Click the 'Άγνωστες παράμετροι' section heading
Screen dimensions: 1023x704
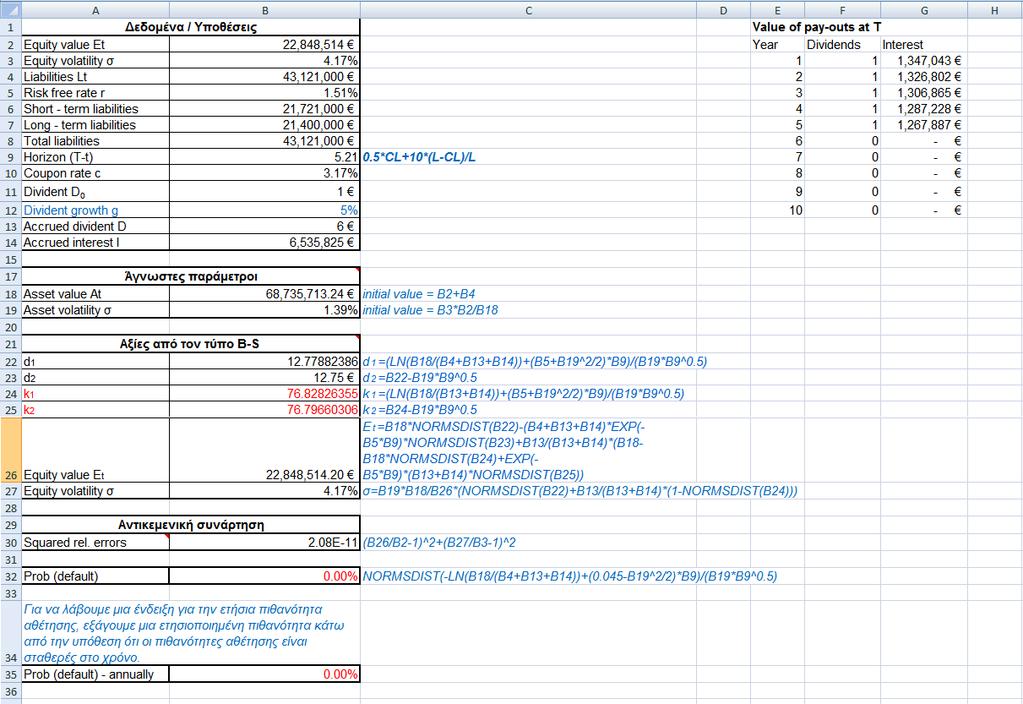191,277
